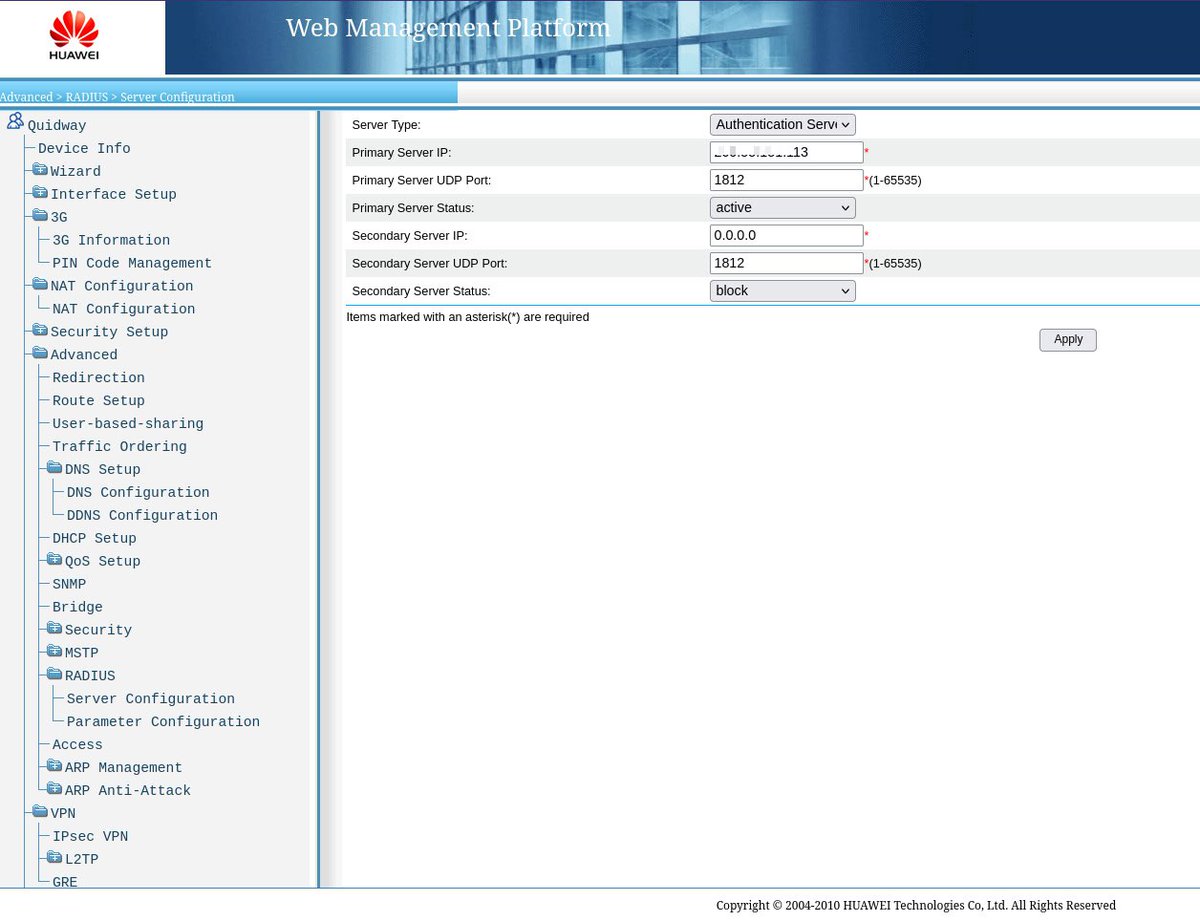Select the Interface Setup tree label

click(113, 195)
